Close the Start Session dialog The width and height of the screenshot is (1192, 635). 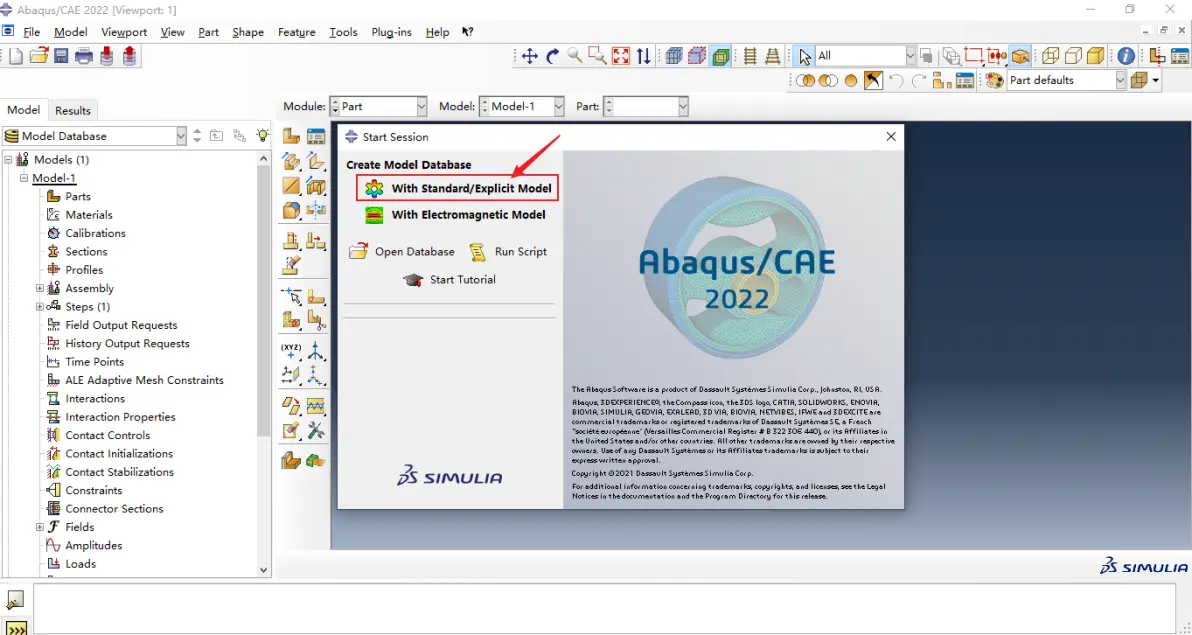click(891, 137)
